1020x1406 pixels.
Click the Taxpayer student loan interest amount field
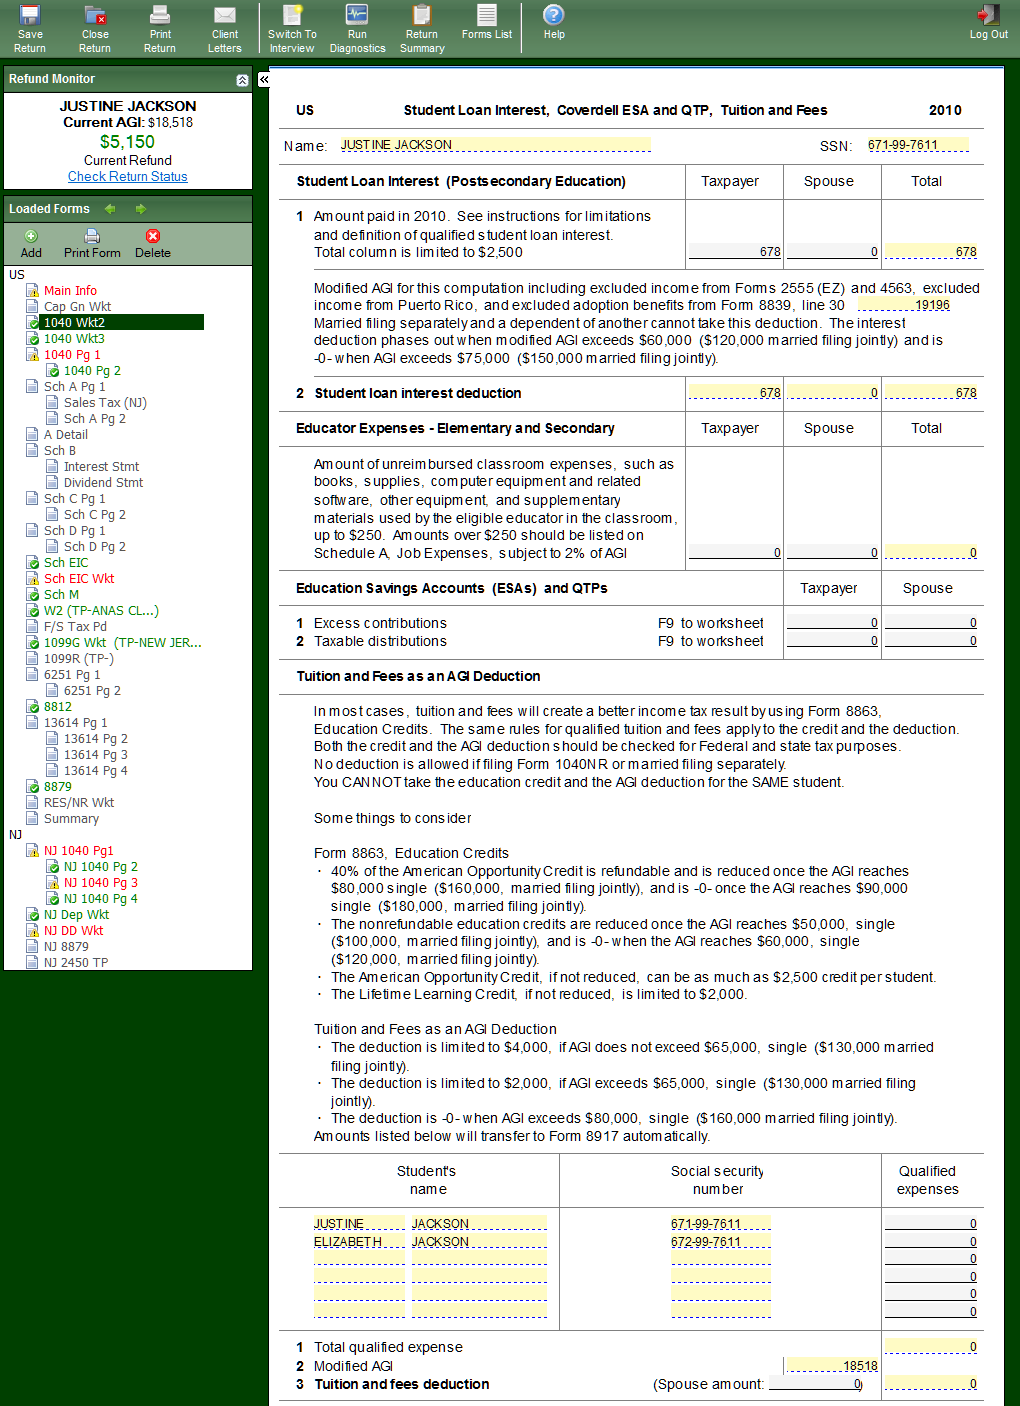(x=735, y=252)
